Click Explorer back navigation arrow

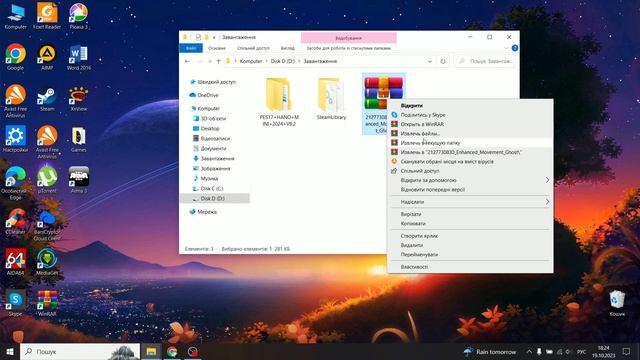point(187,61)
